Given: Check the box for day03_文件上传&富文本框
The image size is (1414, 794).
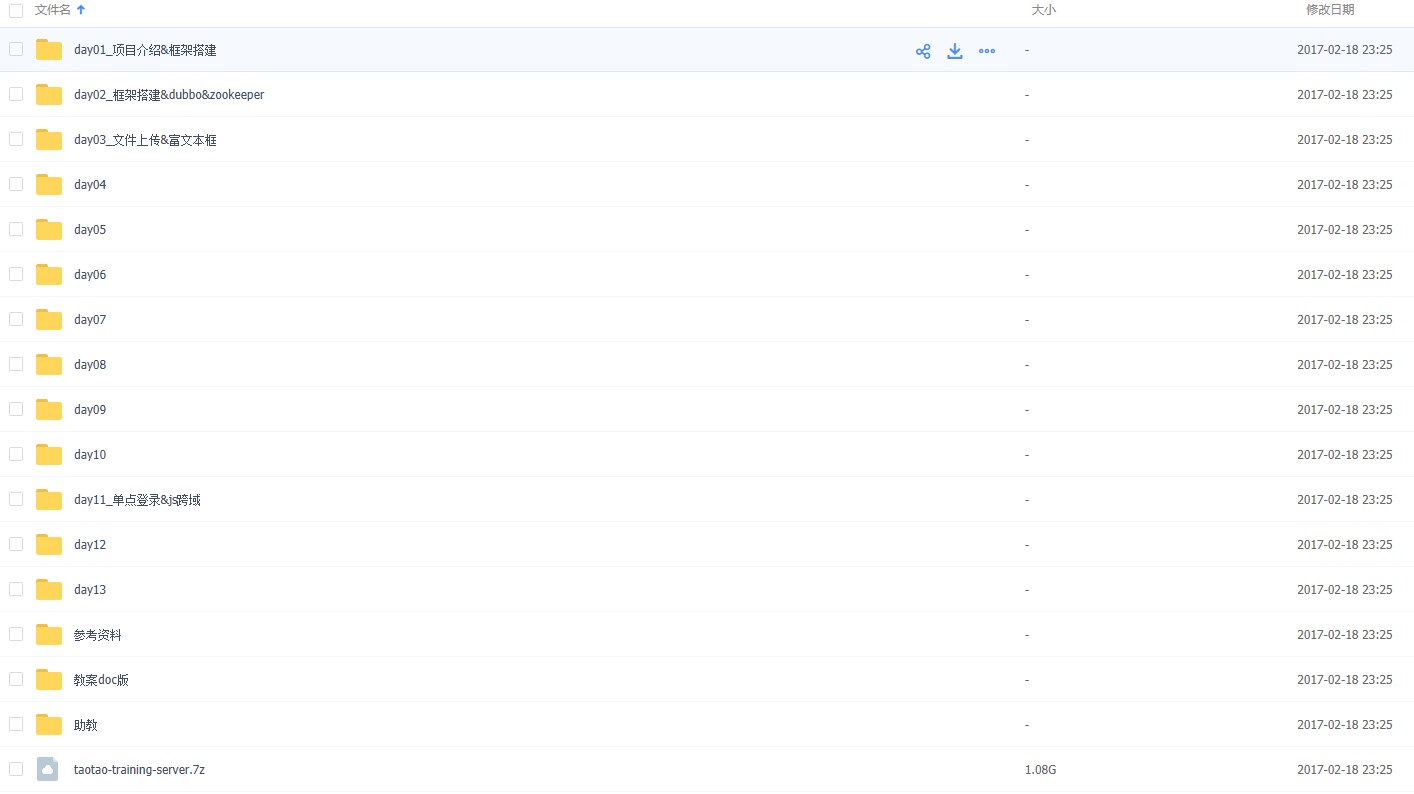Looking at the screenshot, I should (16, 139).
